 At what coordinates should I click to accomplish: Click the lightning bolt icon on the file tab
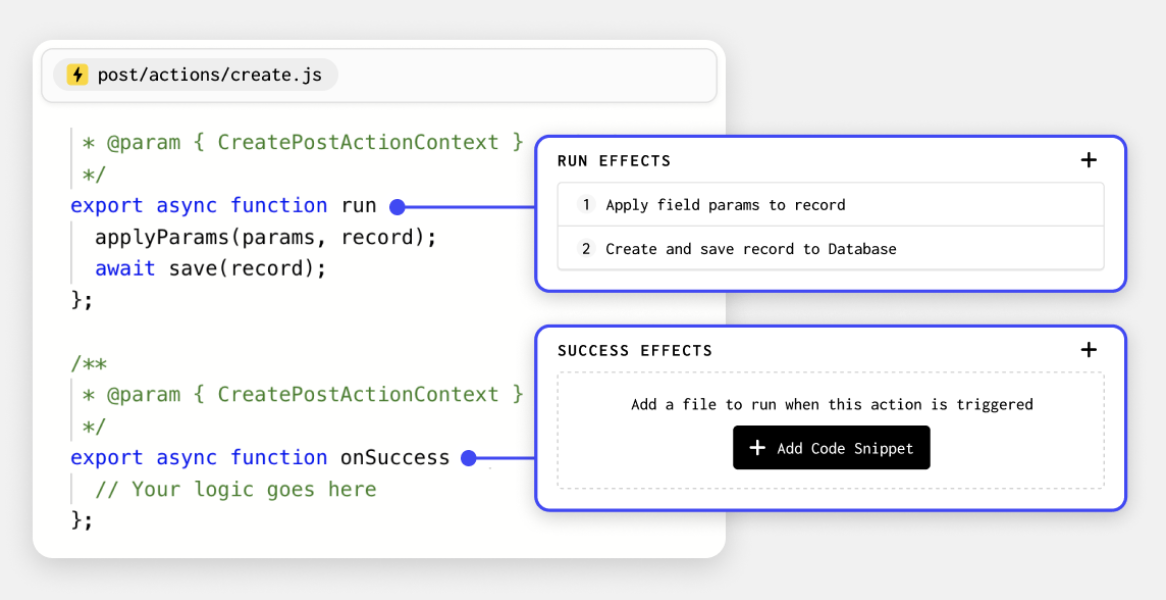point(79,74)
